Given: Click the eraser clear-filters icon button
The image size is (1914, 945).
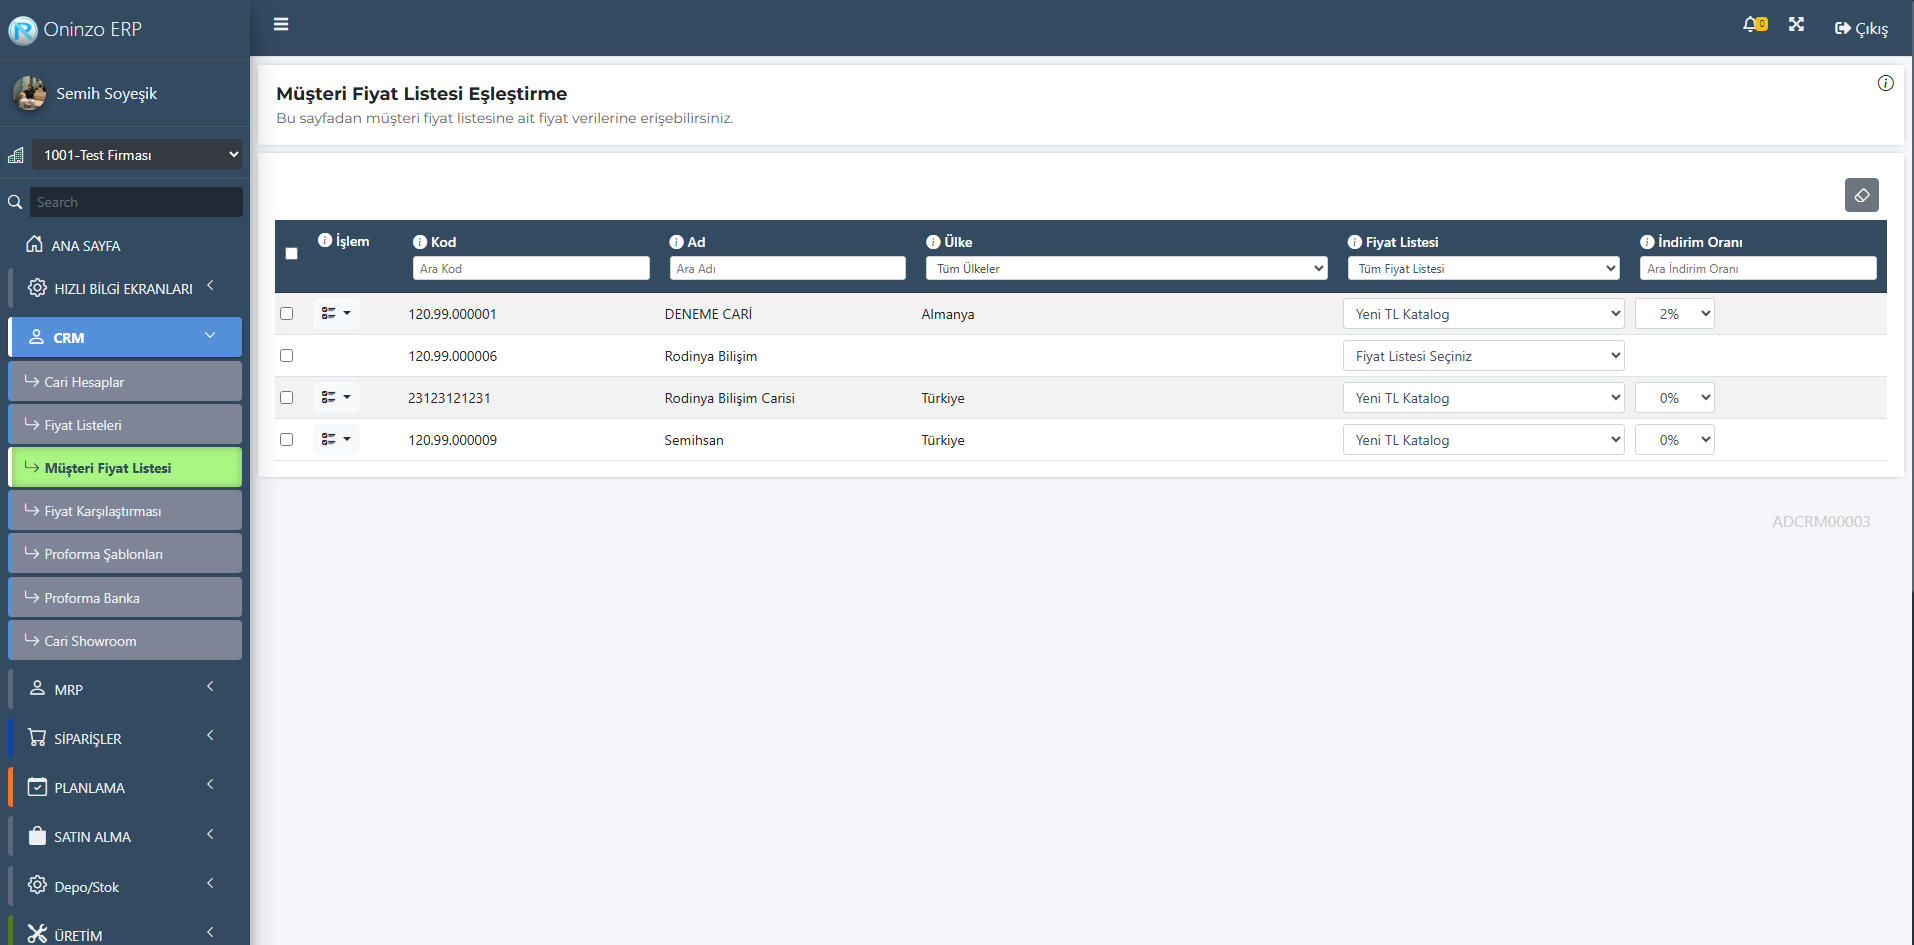Looking at the screenshot, I should pyautogui.click(x=1861, y=195).
